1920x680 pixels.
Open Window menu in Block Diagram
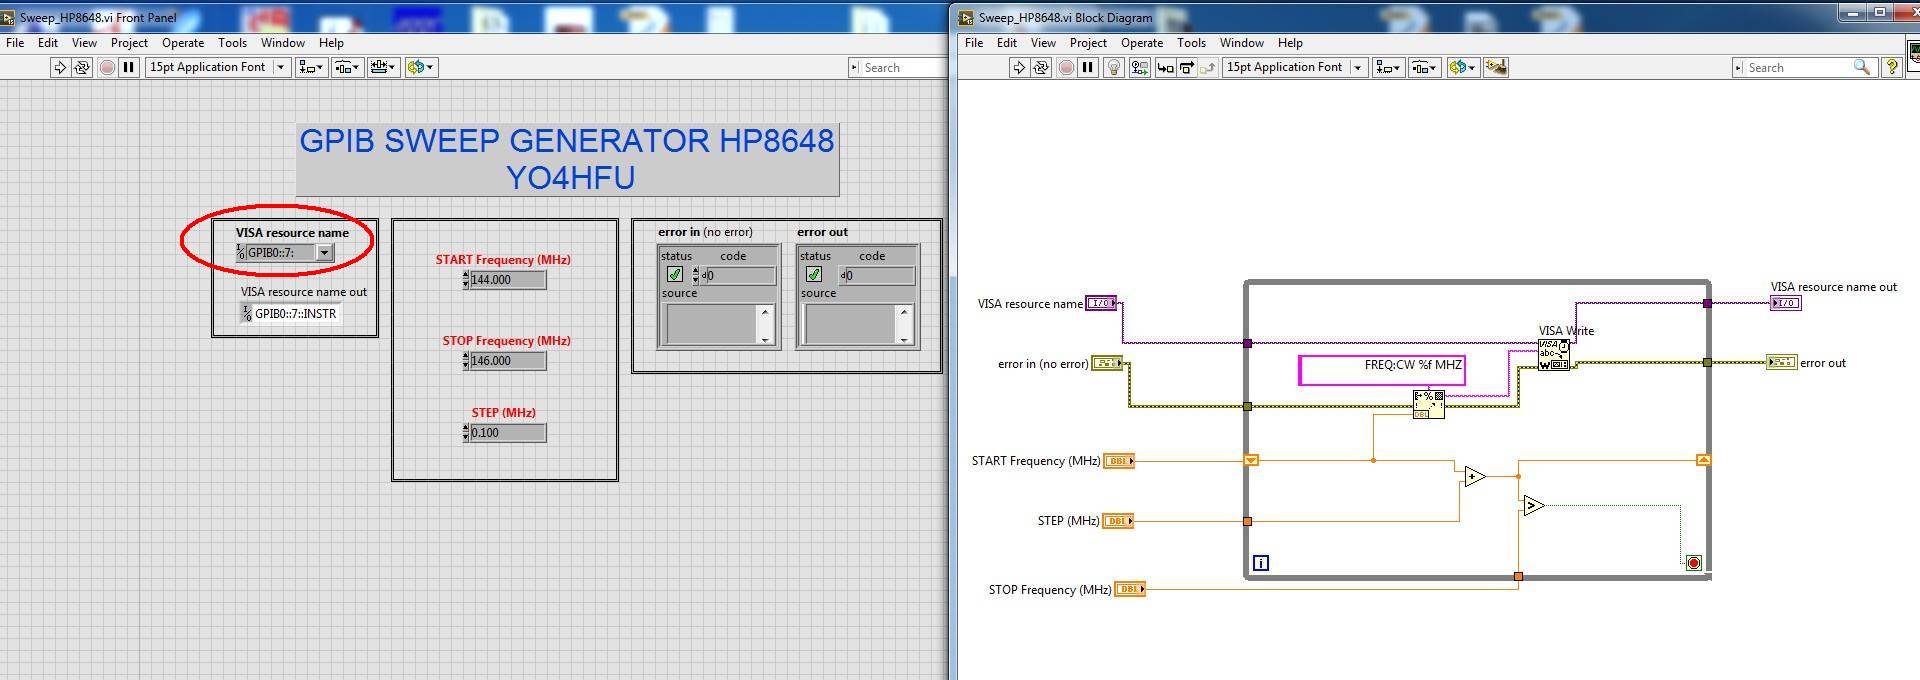(x=1242, y=43)
